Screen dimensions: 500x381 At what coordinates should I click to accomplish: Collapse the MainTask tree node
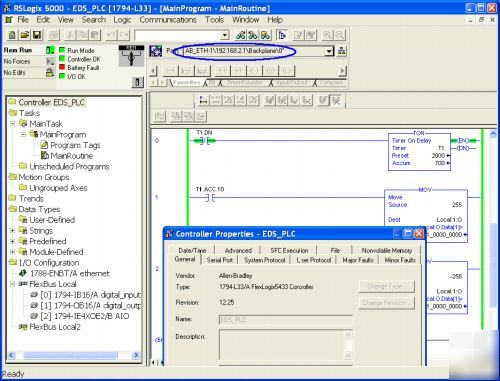click(13, 124)
